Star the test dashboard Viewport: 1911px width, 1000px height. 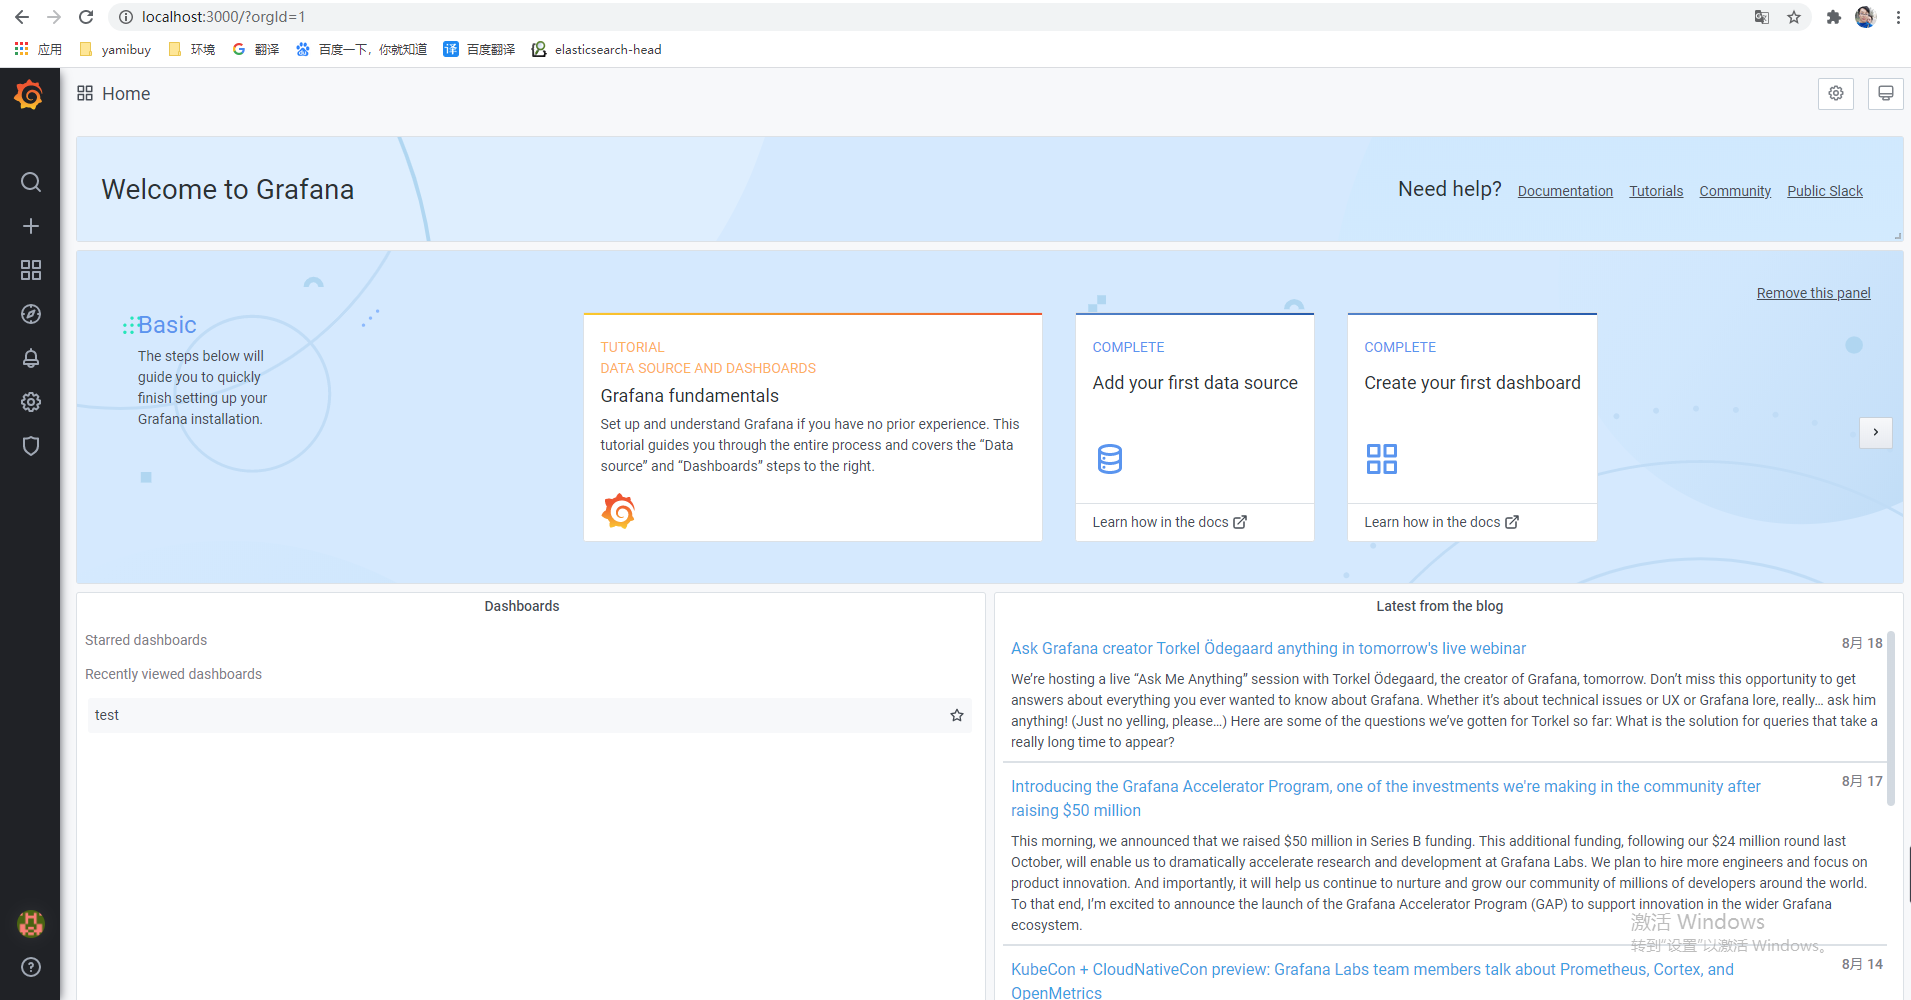pyautogui.click(x=957, y=715)
